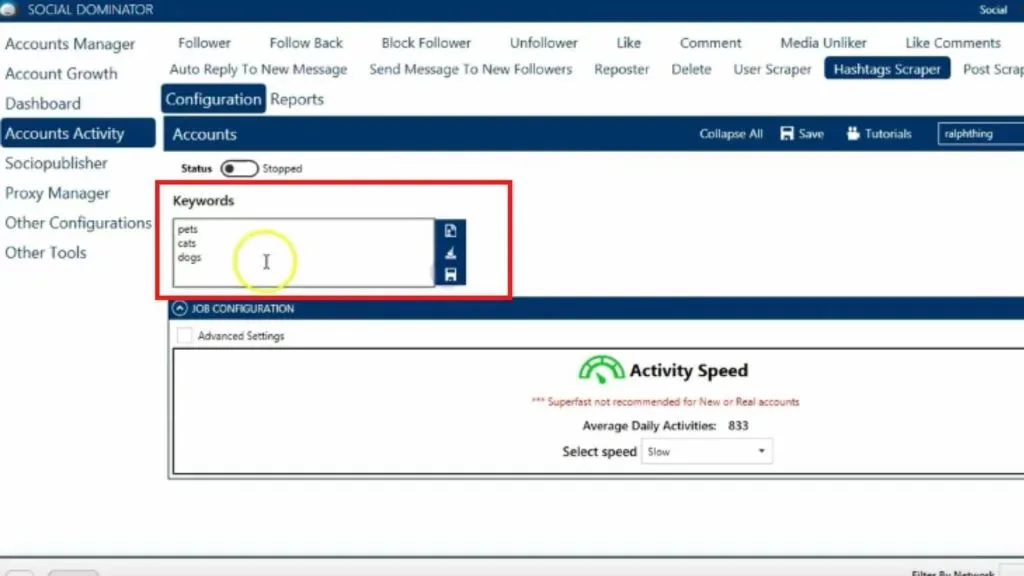Click the import keywords file icon

click(x=450, y=231)
